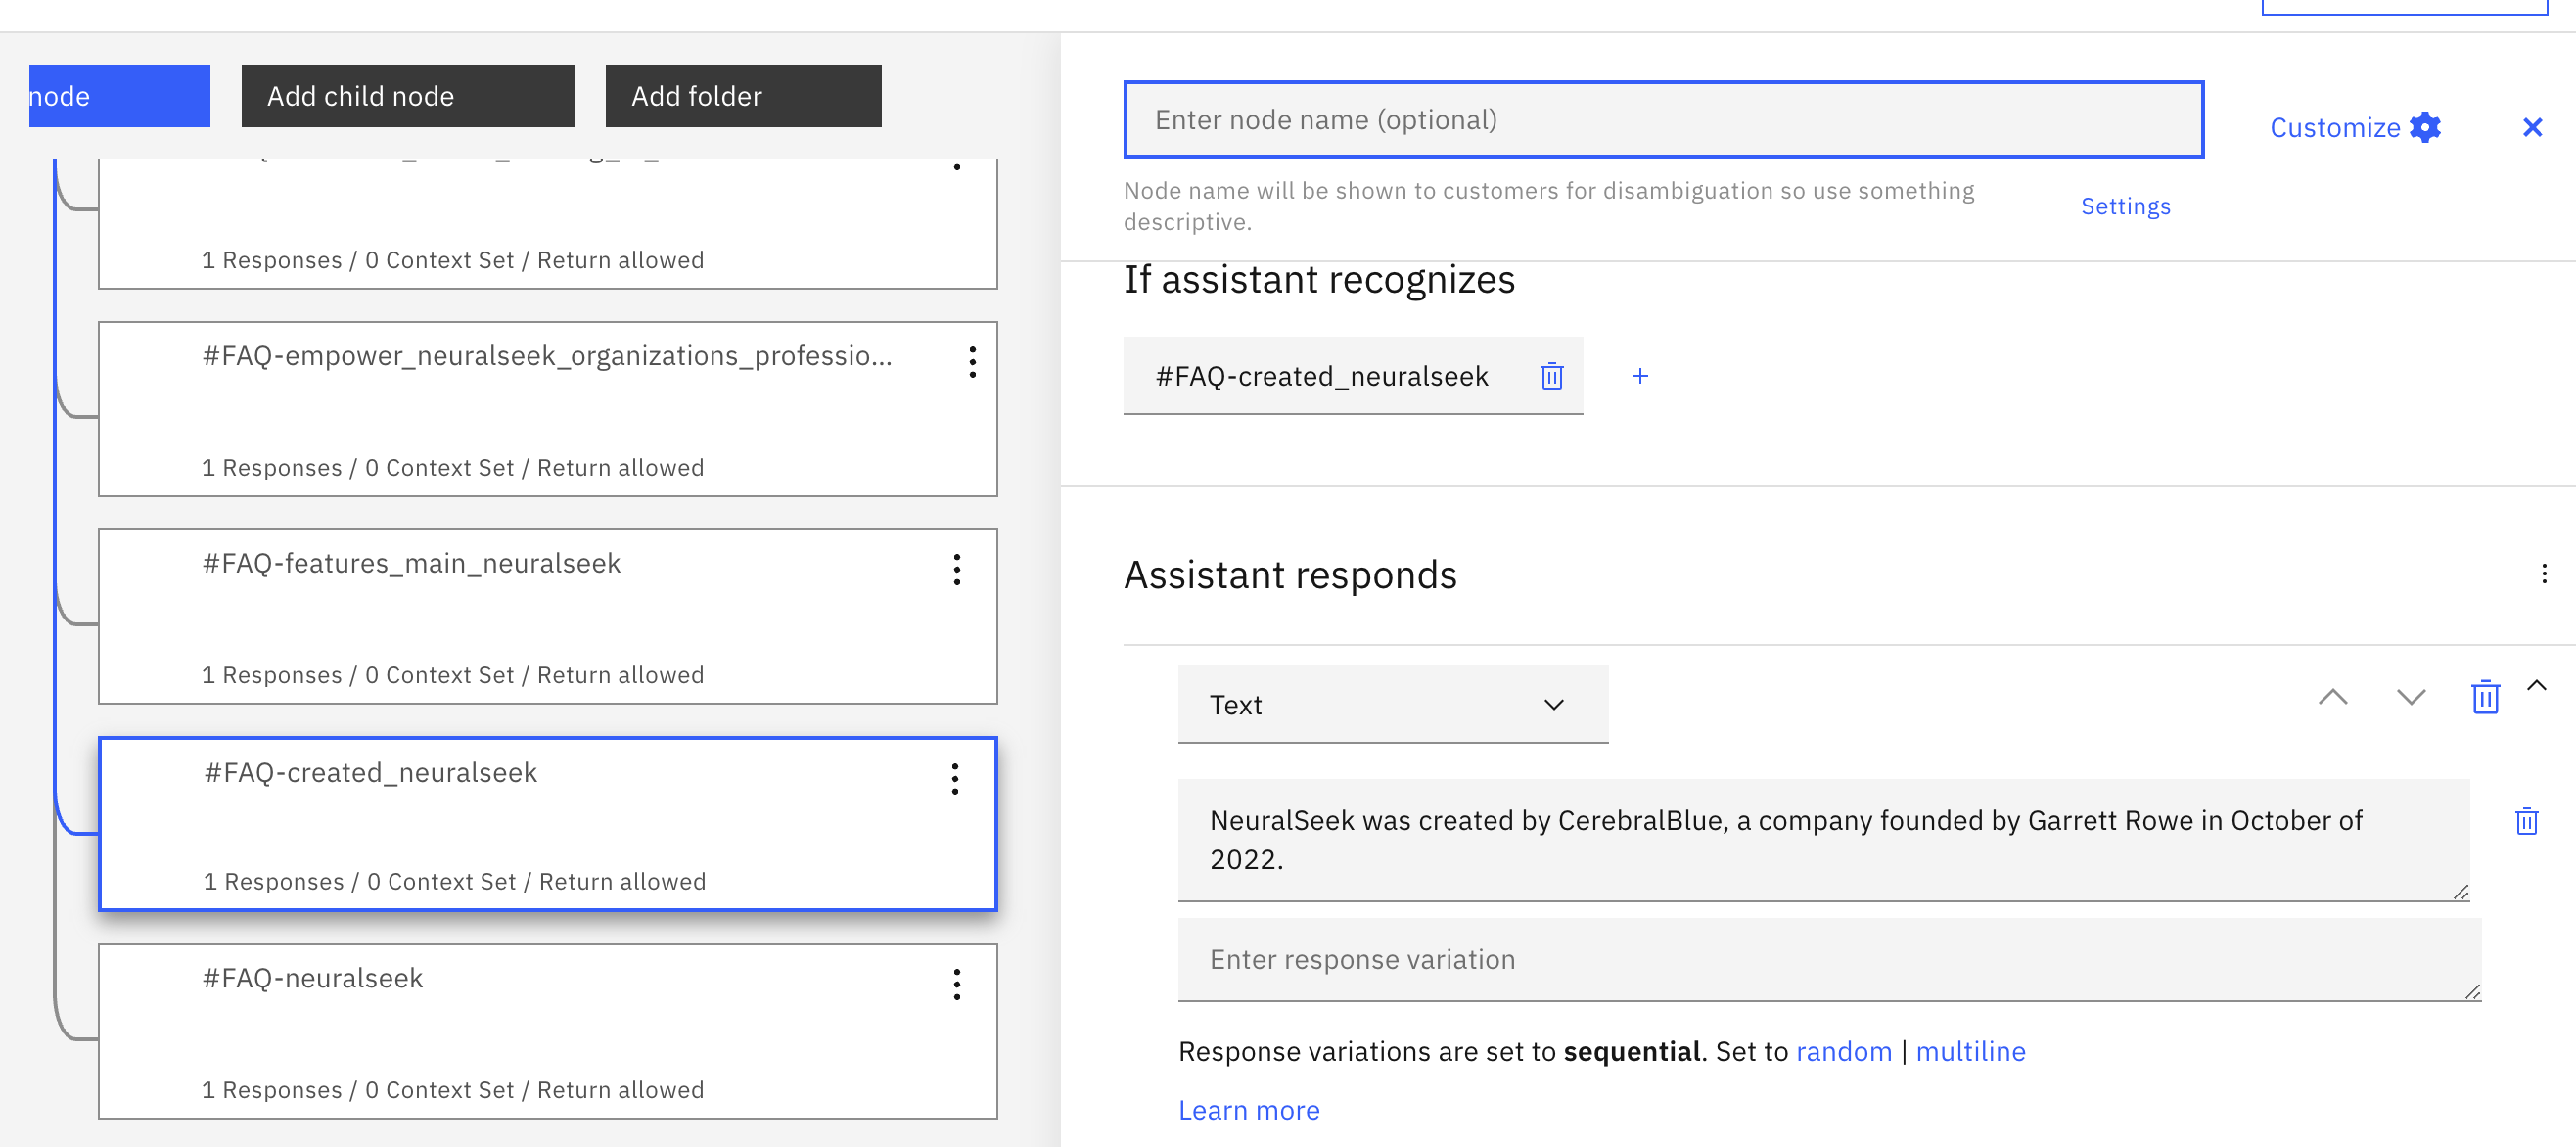Screen dimensions: 2576x1147
Task: Move the text response up
Action: point(2332,697)
